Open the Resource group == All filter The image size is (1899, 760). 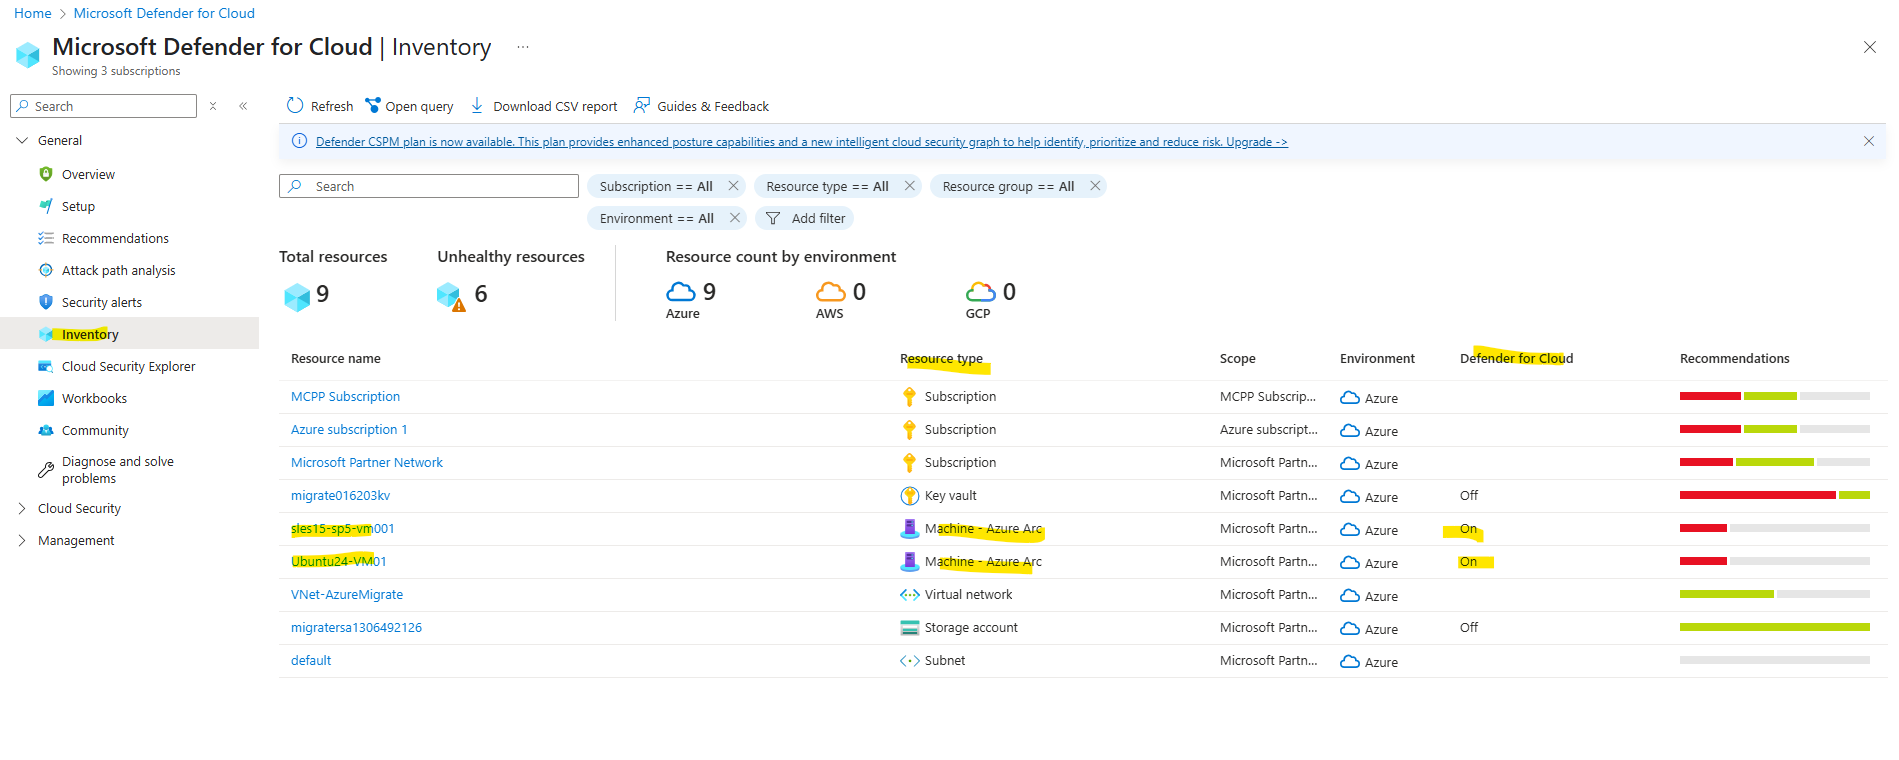click(x=1008, y=186)
